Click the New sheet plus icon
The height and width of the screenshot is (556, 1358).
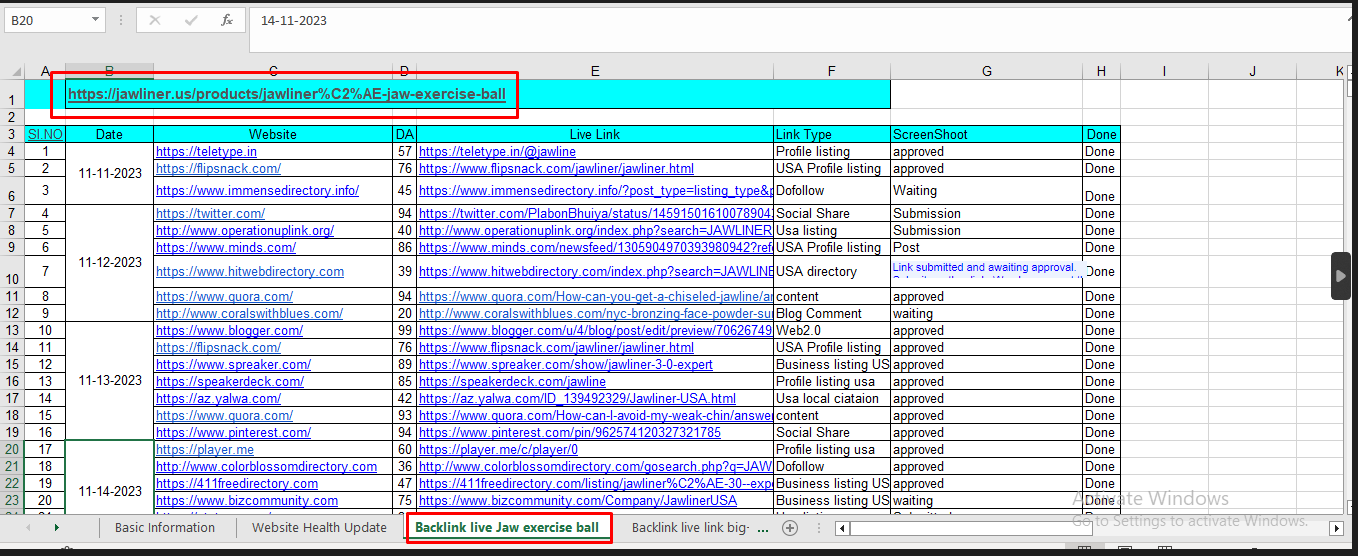[790, 528]
